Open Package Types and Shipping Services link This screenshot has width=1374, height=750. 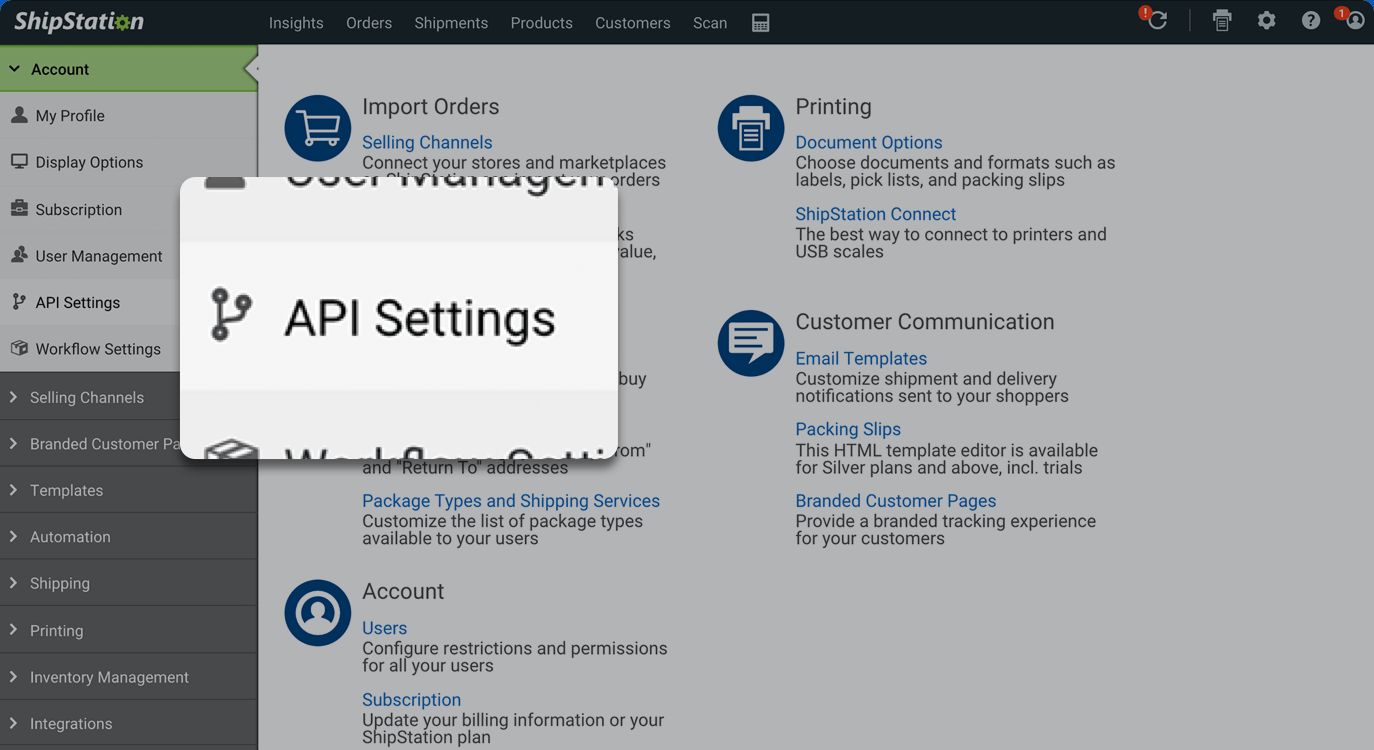511,501
